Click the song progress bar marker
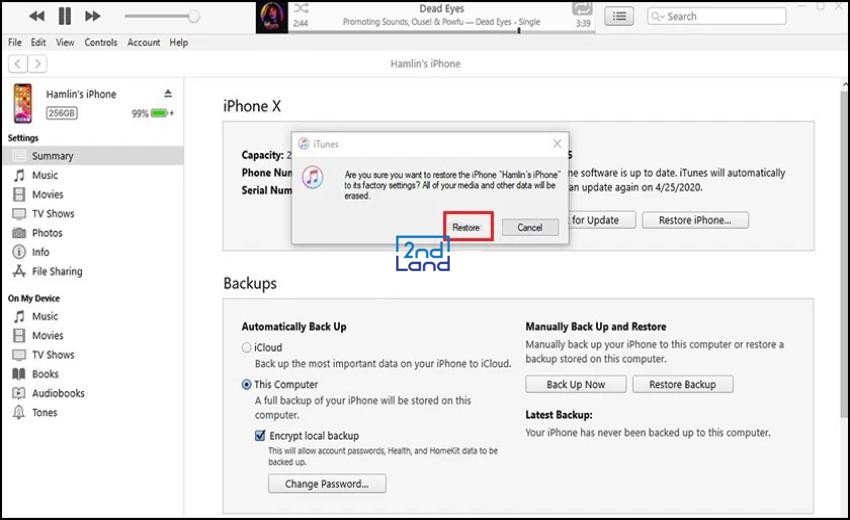This screenshot has width=850, height=520. [519, 31]
